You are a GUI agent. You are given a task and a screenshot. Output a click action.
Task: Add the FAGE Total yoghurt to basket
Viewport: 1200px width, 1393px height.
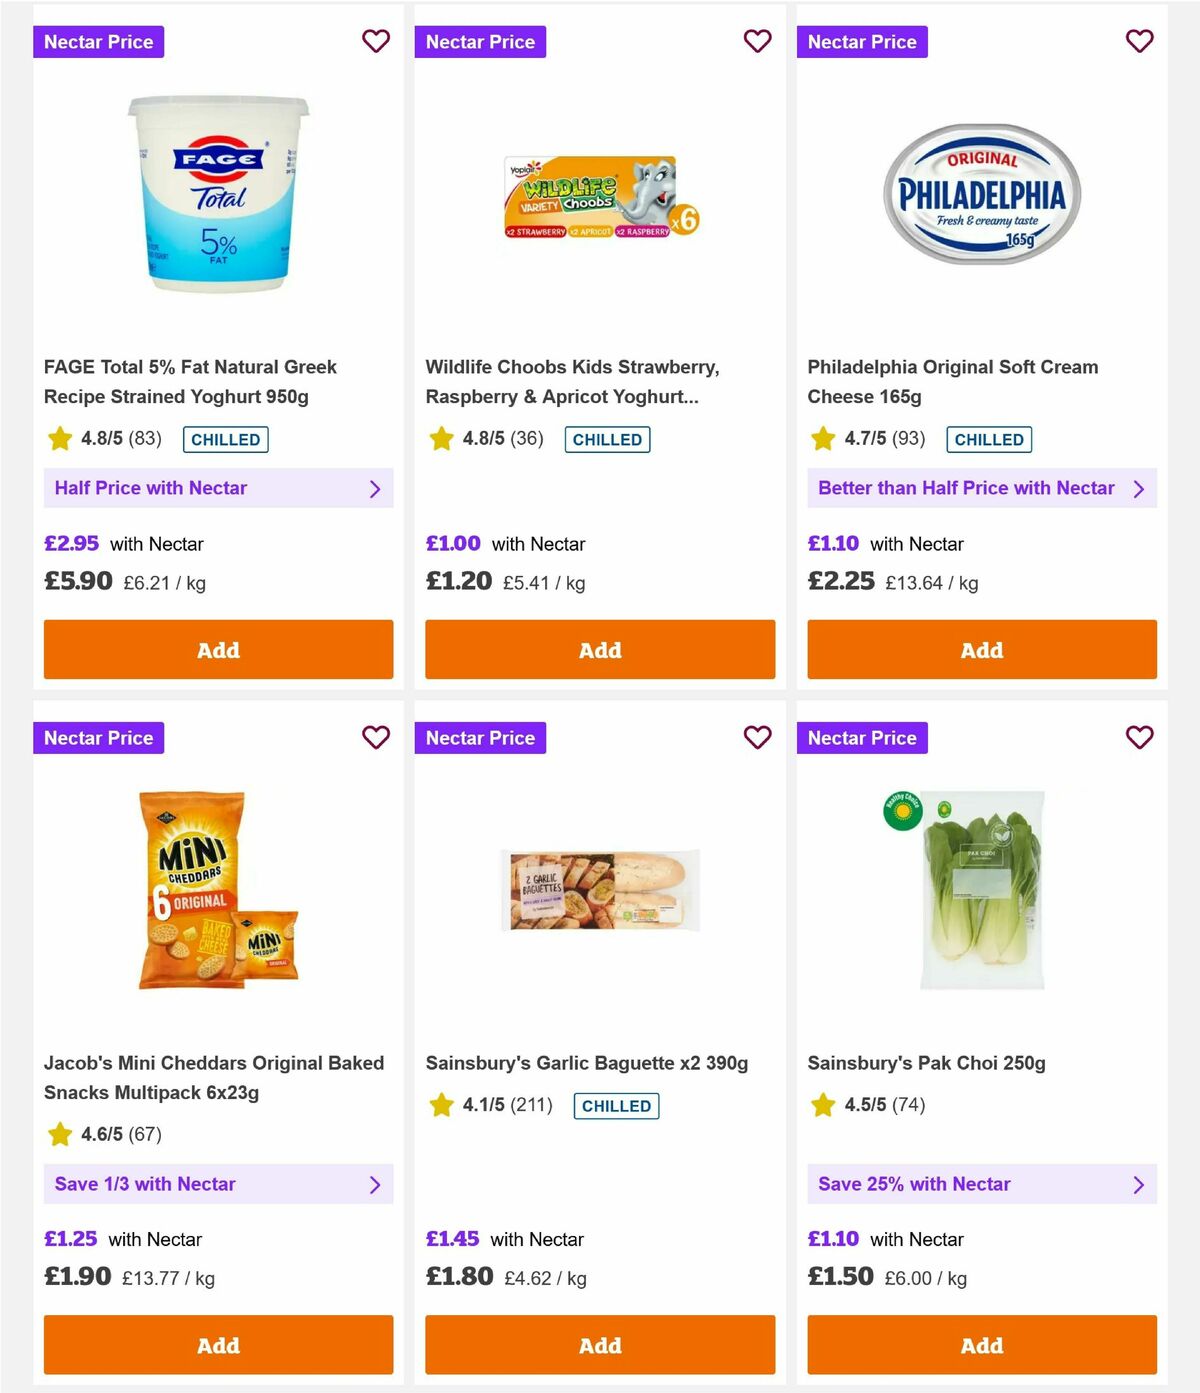tap(218, 649)
